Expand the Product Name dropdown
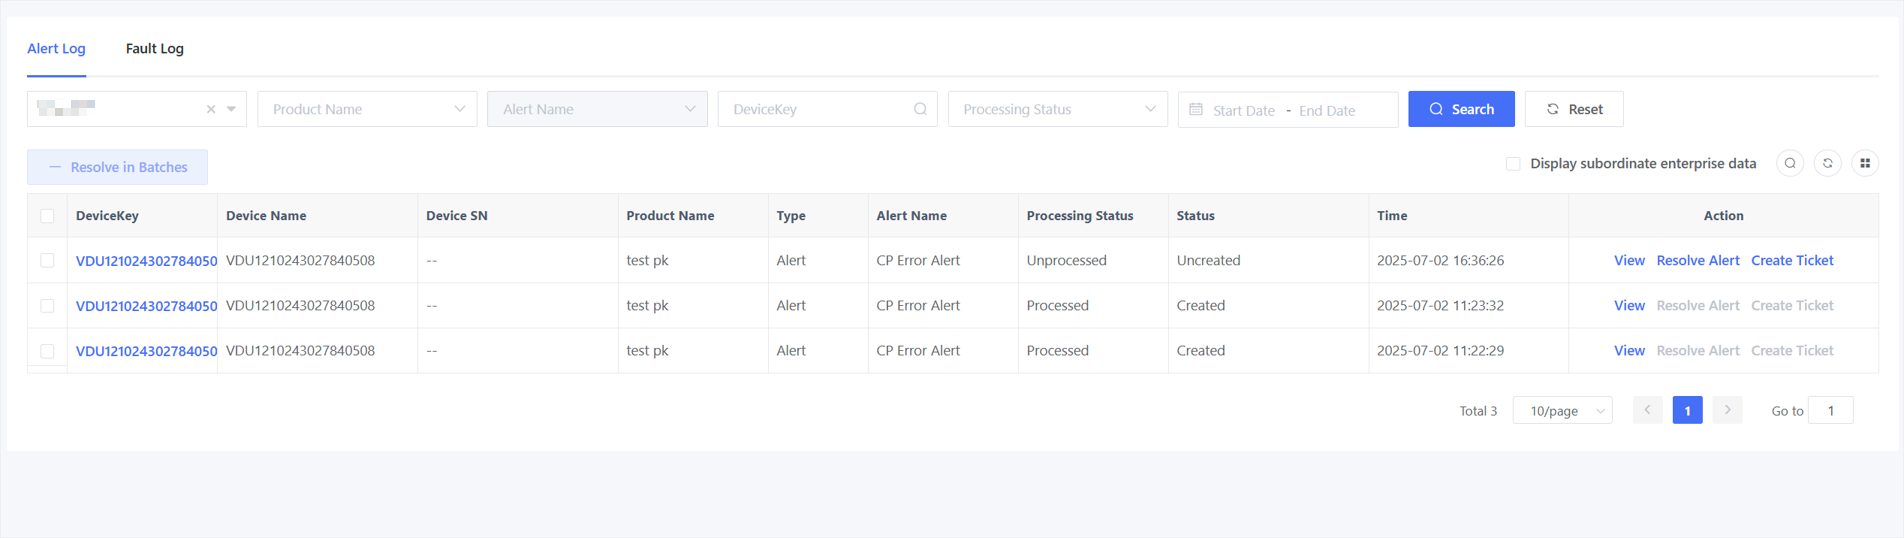The width and height of the screenshot is (1904, 538). [367, 109]
